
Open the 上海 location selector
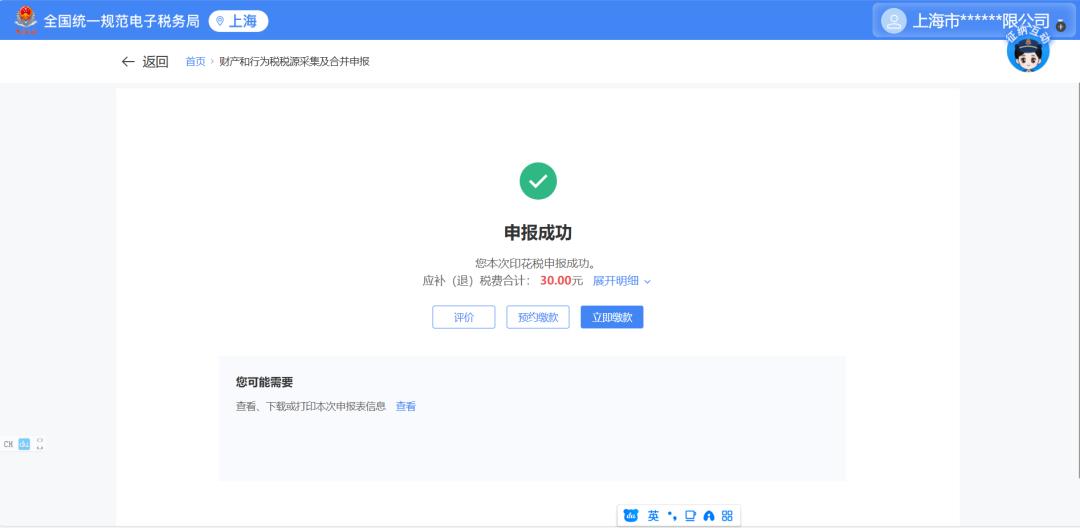pos(238,21)
